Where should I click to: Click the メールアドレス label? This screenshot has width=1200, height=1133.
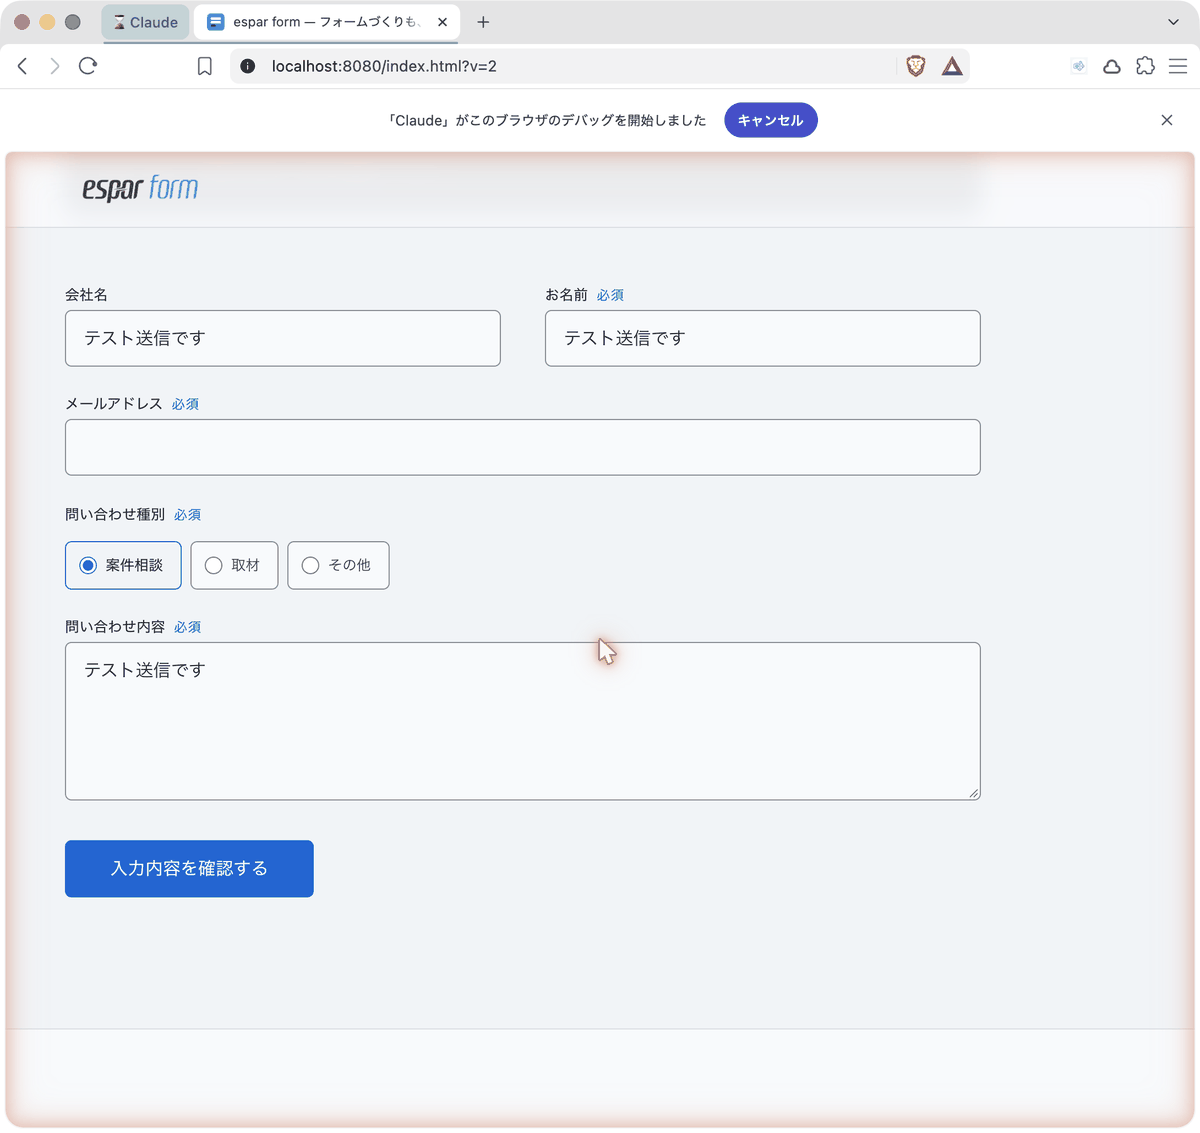(114, 404)
